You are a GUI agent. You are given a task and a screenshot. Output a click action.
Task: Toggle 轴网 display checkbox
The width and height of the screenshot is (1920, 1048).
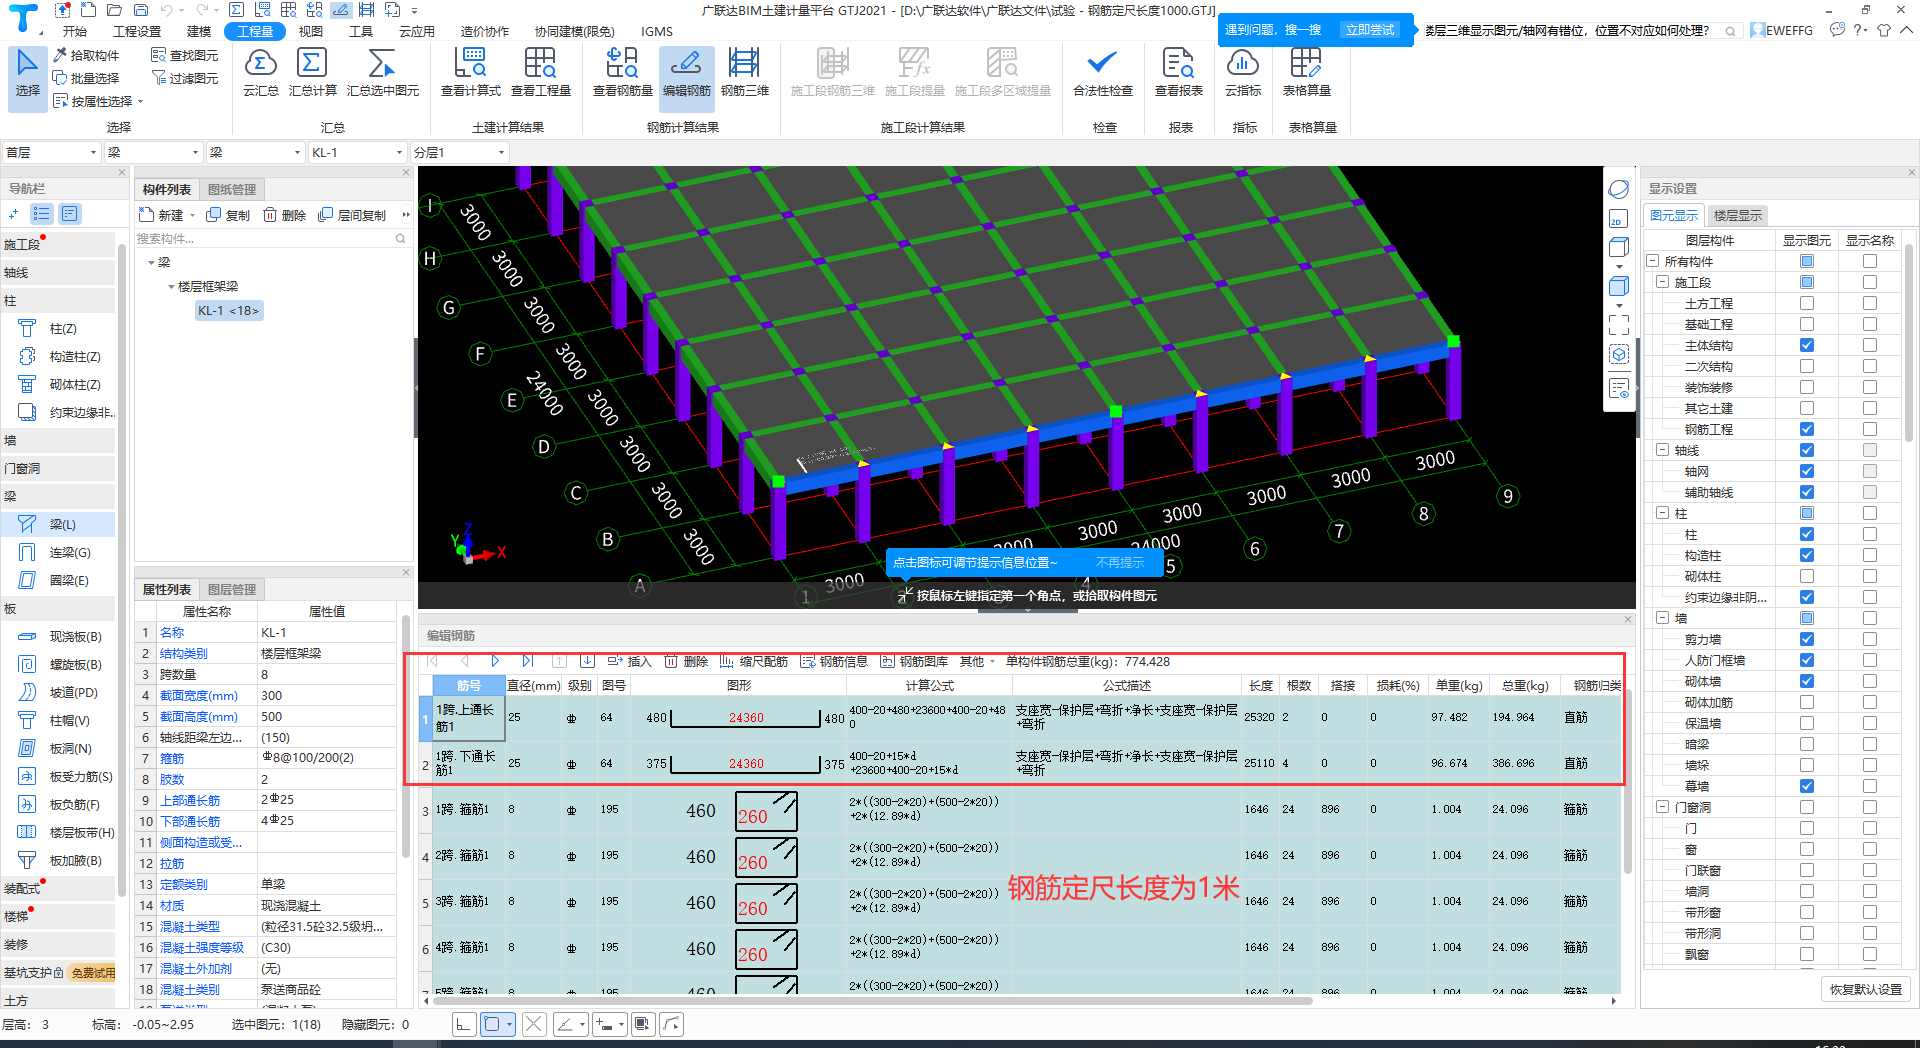pos(1807,471)
